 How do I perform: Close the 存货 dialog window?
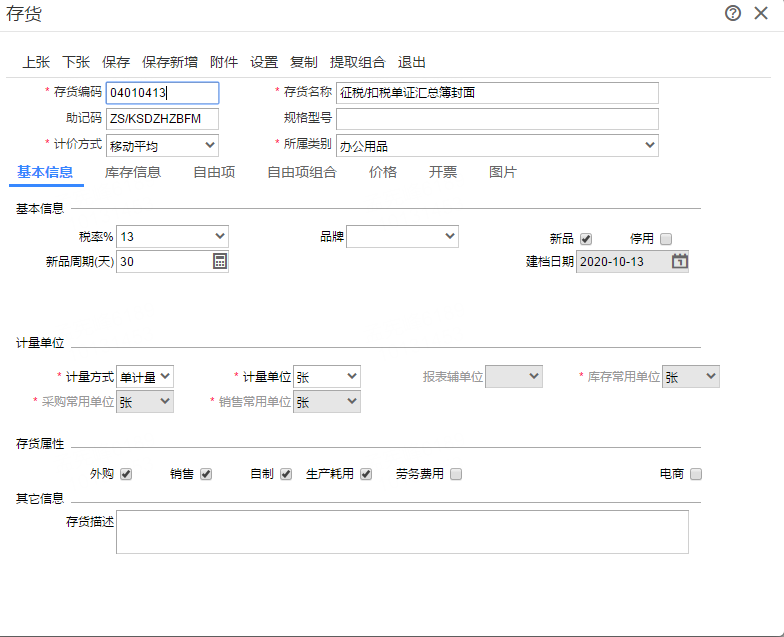pyautogui.click(x=761, y=13)
